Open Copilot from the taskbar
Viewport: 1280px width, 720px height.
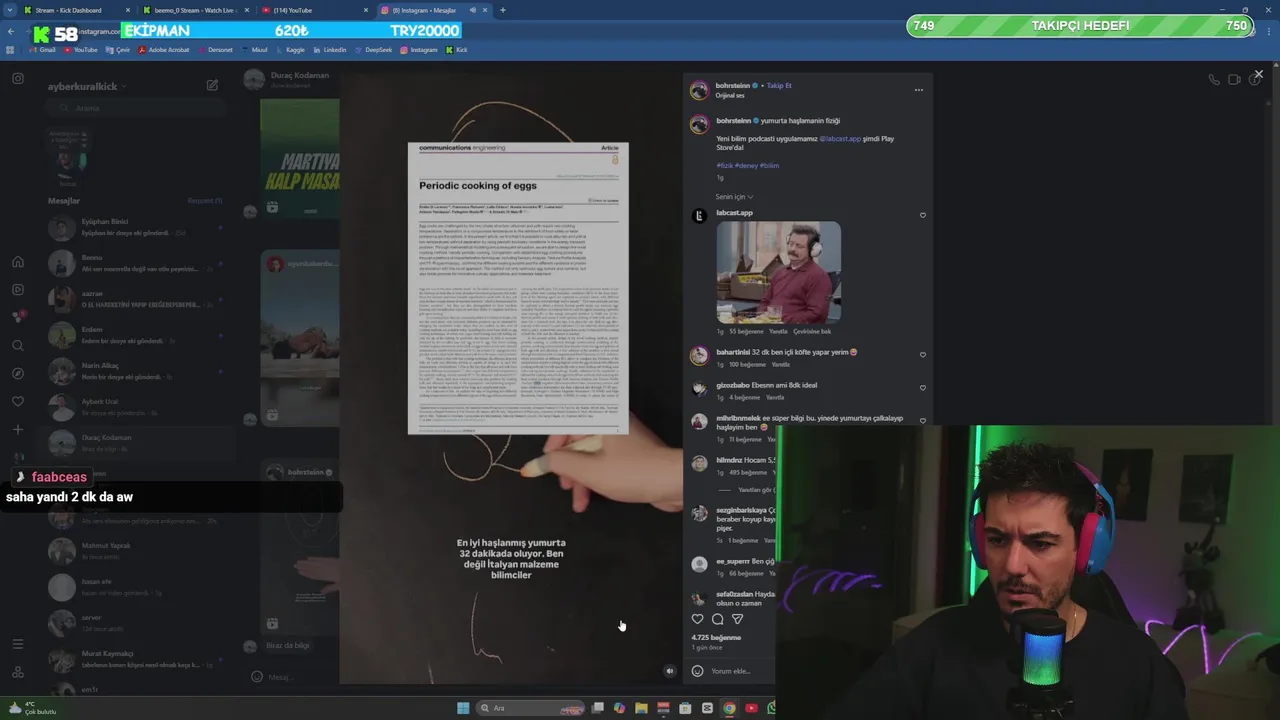[x=619, y=708]
